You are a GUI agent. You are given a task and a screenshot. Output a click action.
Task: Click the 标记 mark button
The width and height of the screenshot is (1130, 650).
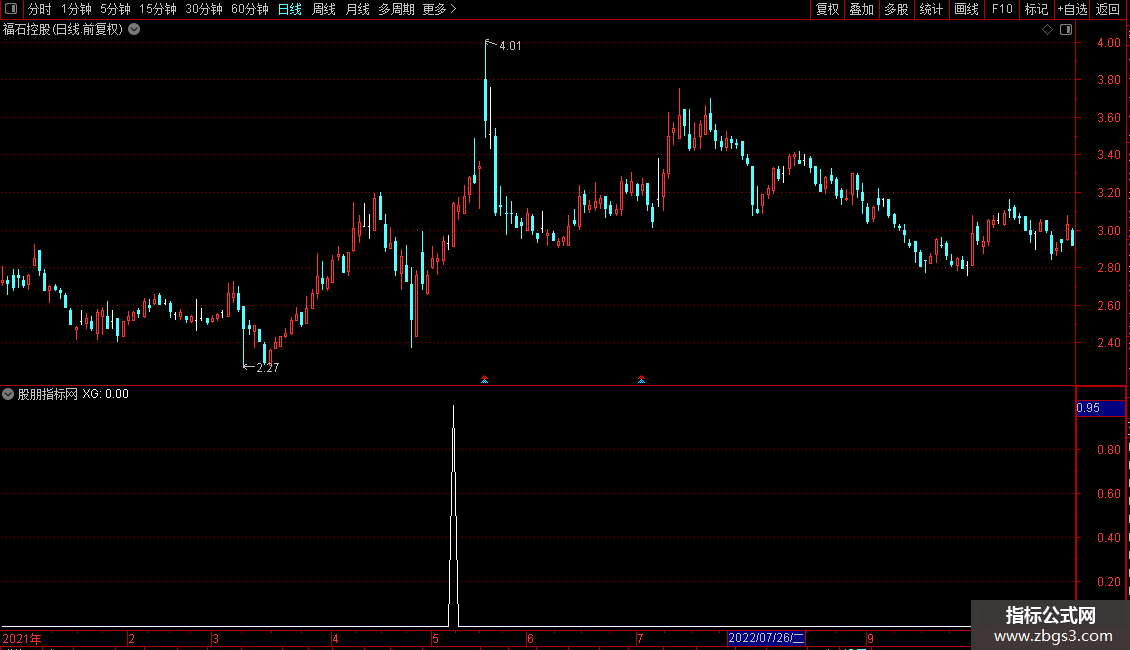point(1036,9)
